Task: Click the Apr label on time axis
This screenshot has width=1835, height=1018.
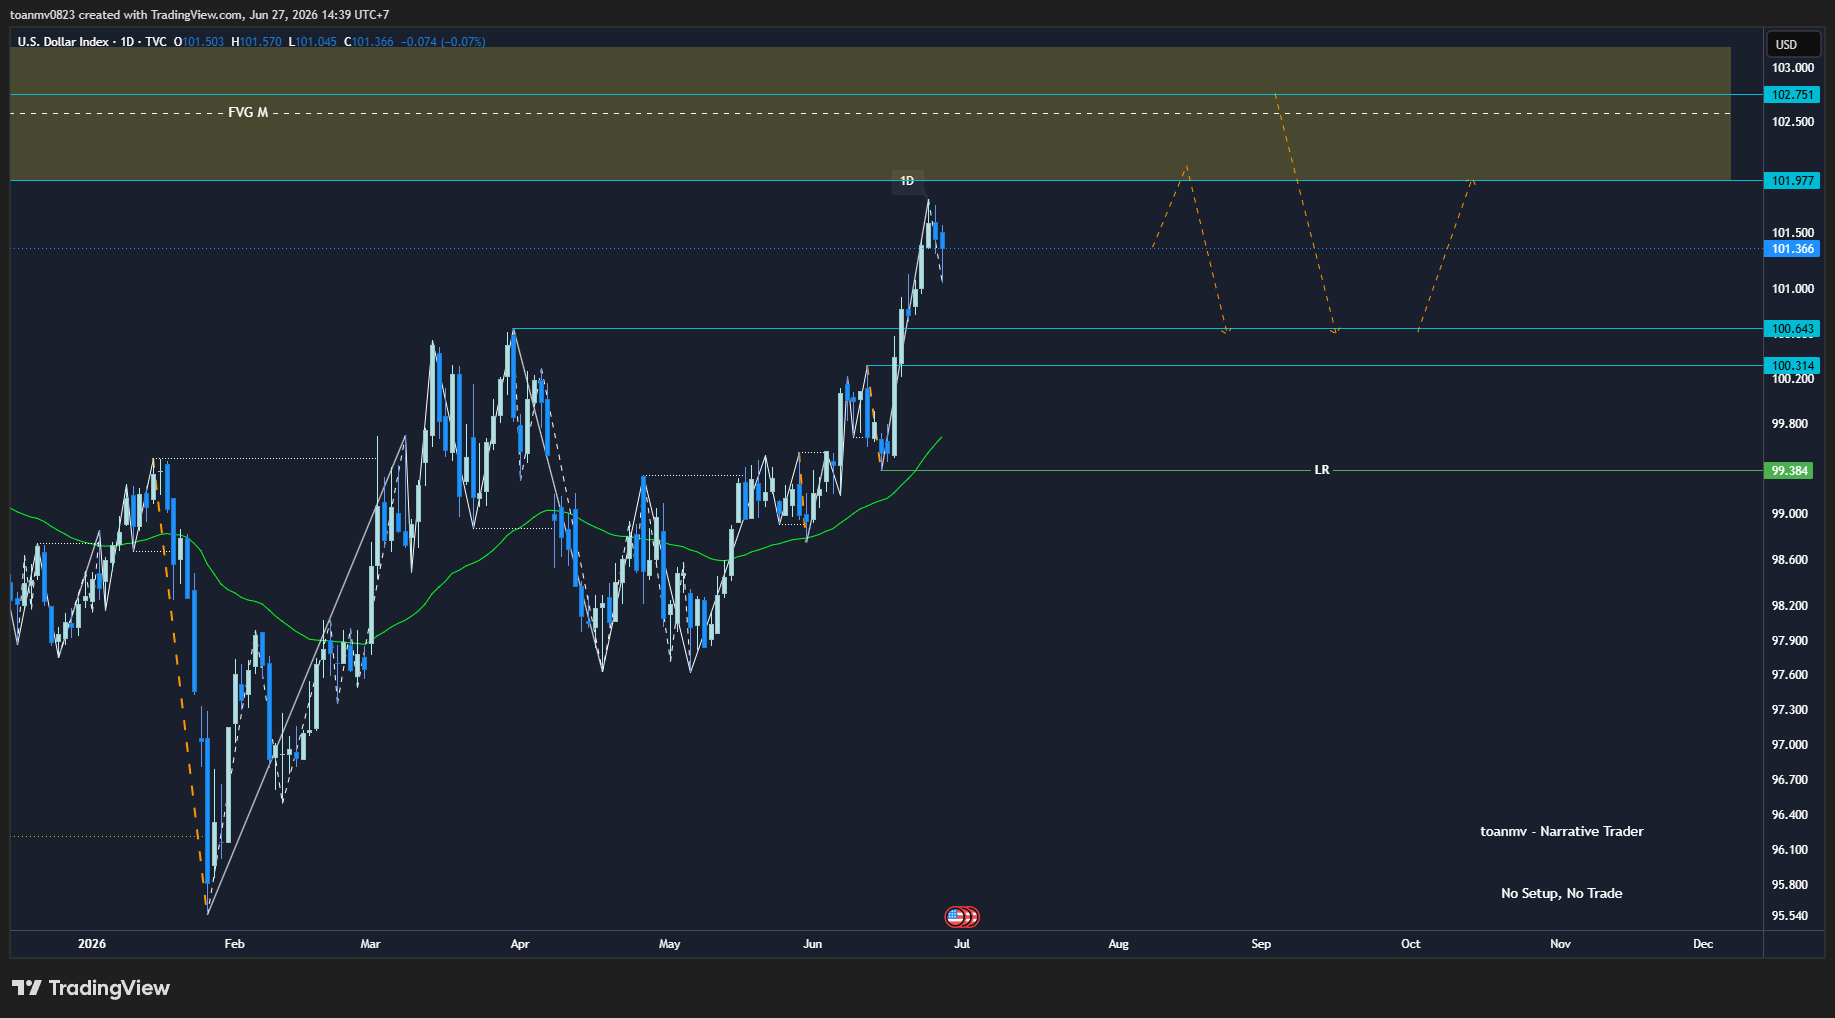Action: click(x=520, y=944)
